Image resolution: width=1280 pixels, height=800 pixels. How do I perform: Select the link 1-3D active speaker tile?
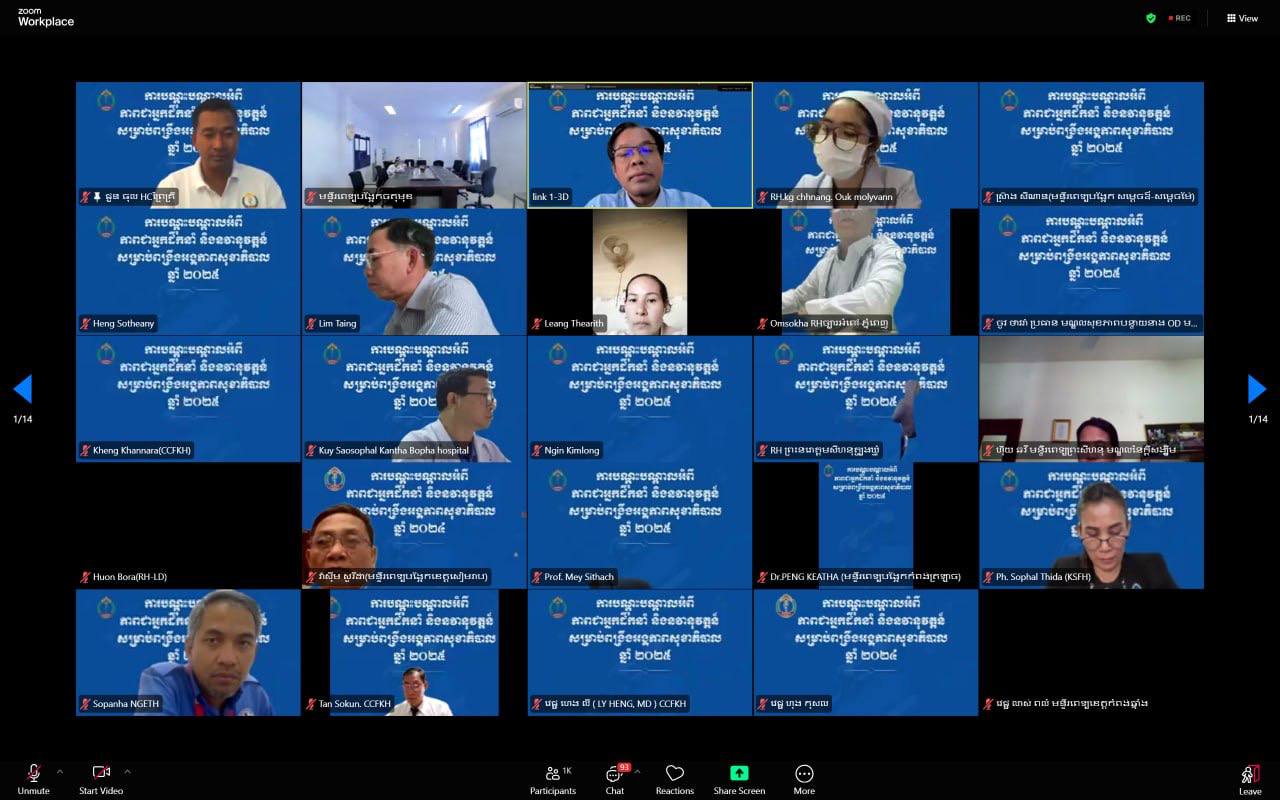pos(640,145)
